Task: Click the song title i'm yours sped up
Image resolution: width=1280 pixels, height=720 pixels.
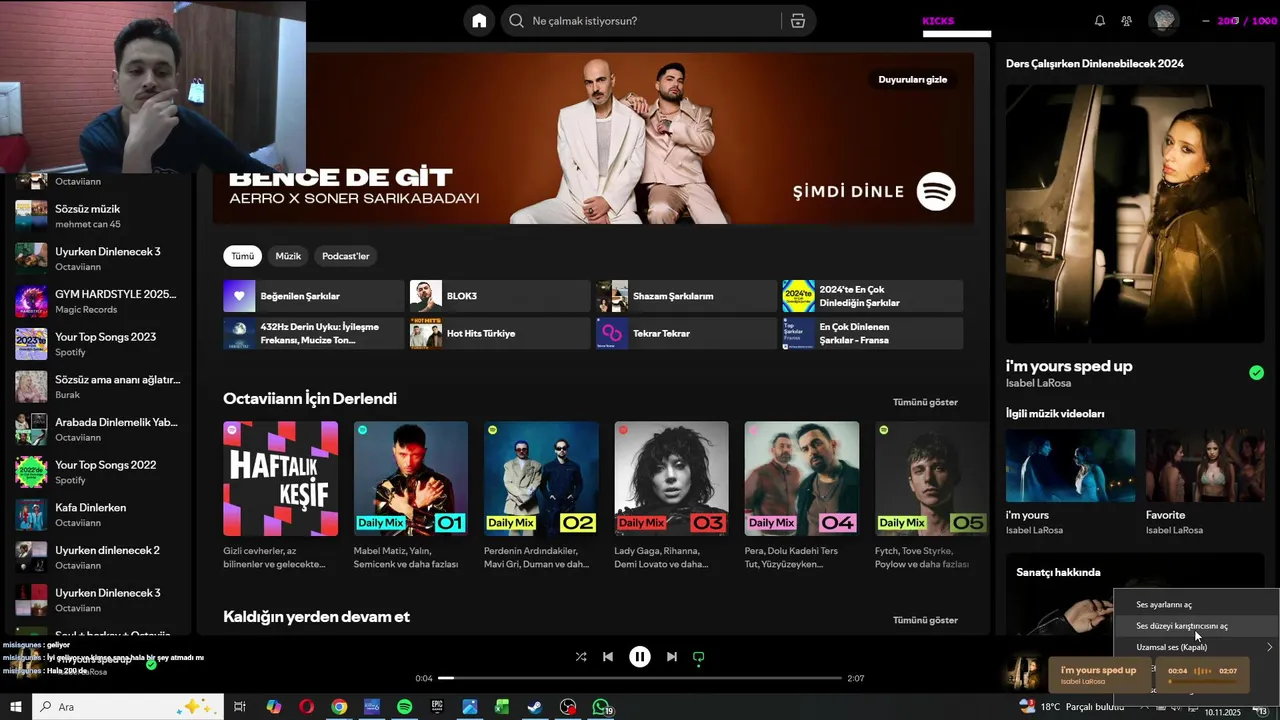Action: pos(1069,366)
